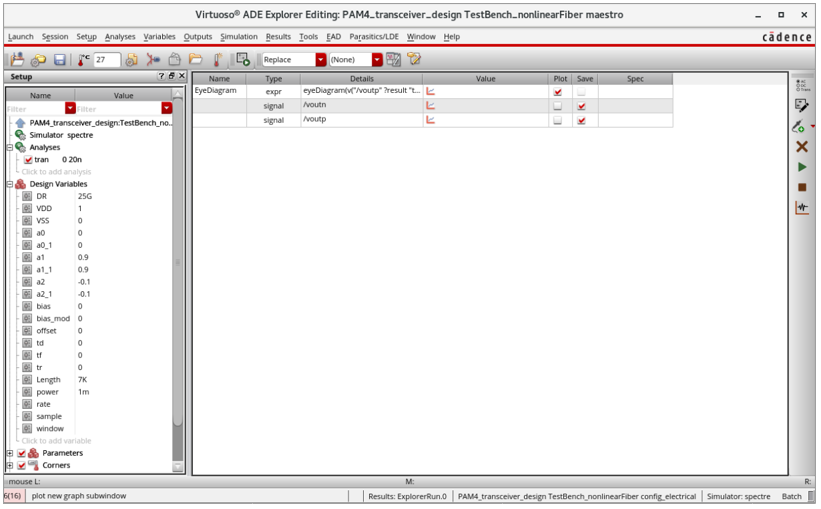The height and width of the screenshot is (509, 821).
Task: Click the edit variables pencil sidebar icon
Action: [x=802, y=105]
